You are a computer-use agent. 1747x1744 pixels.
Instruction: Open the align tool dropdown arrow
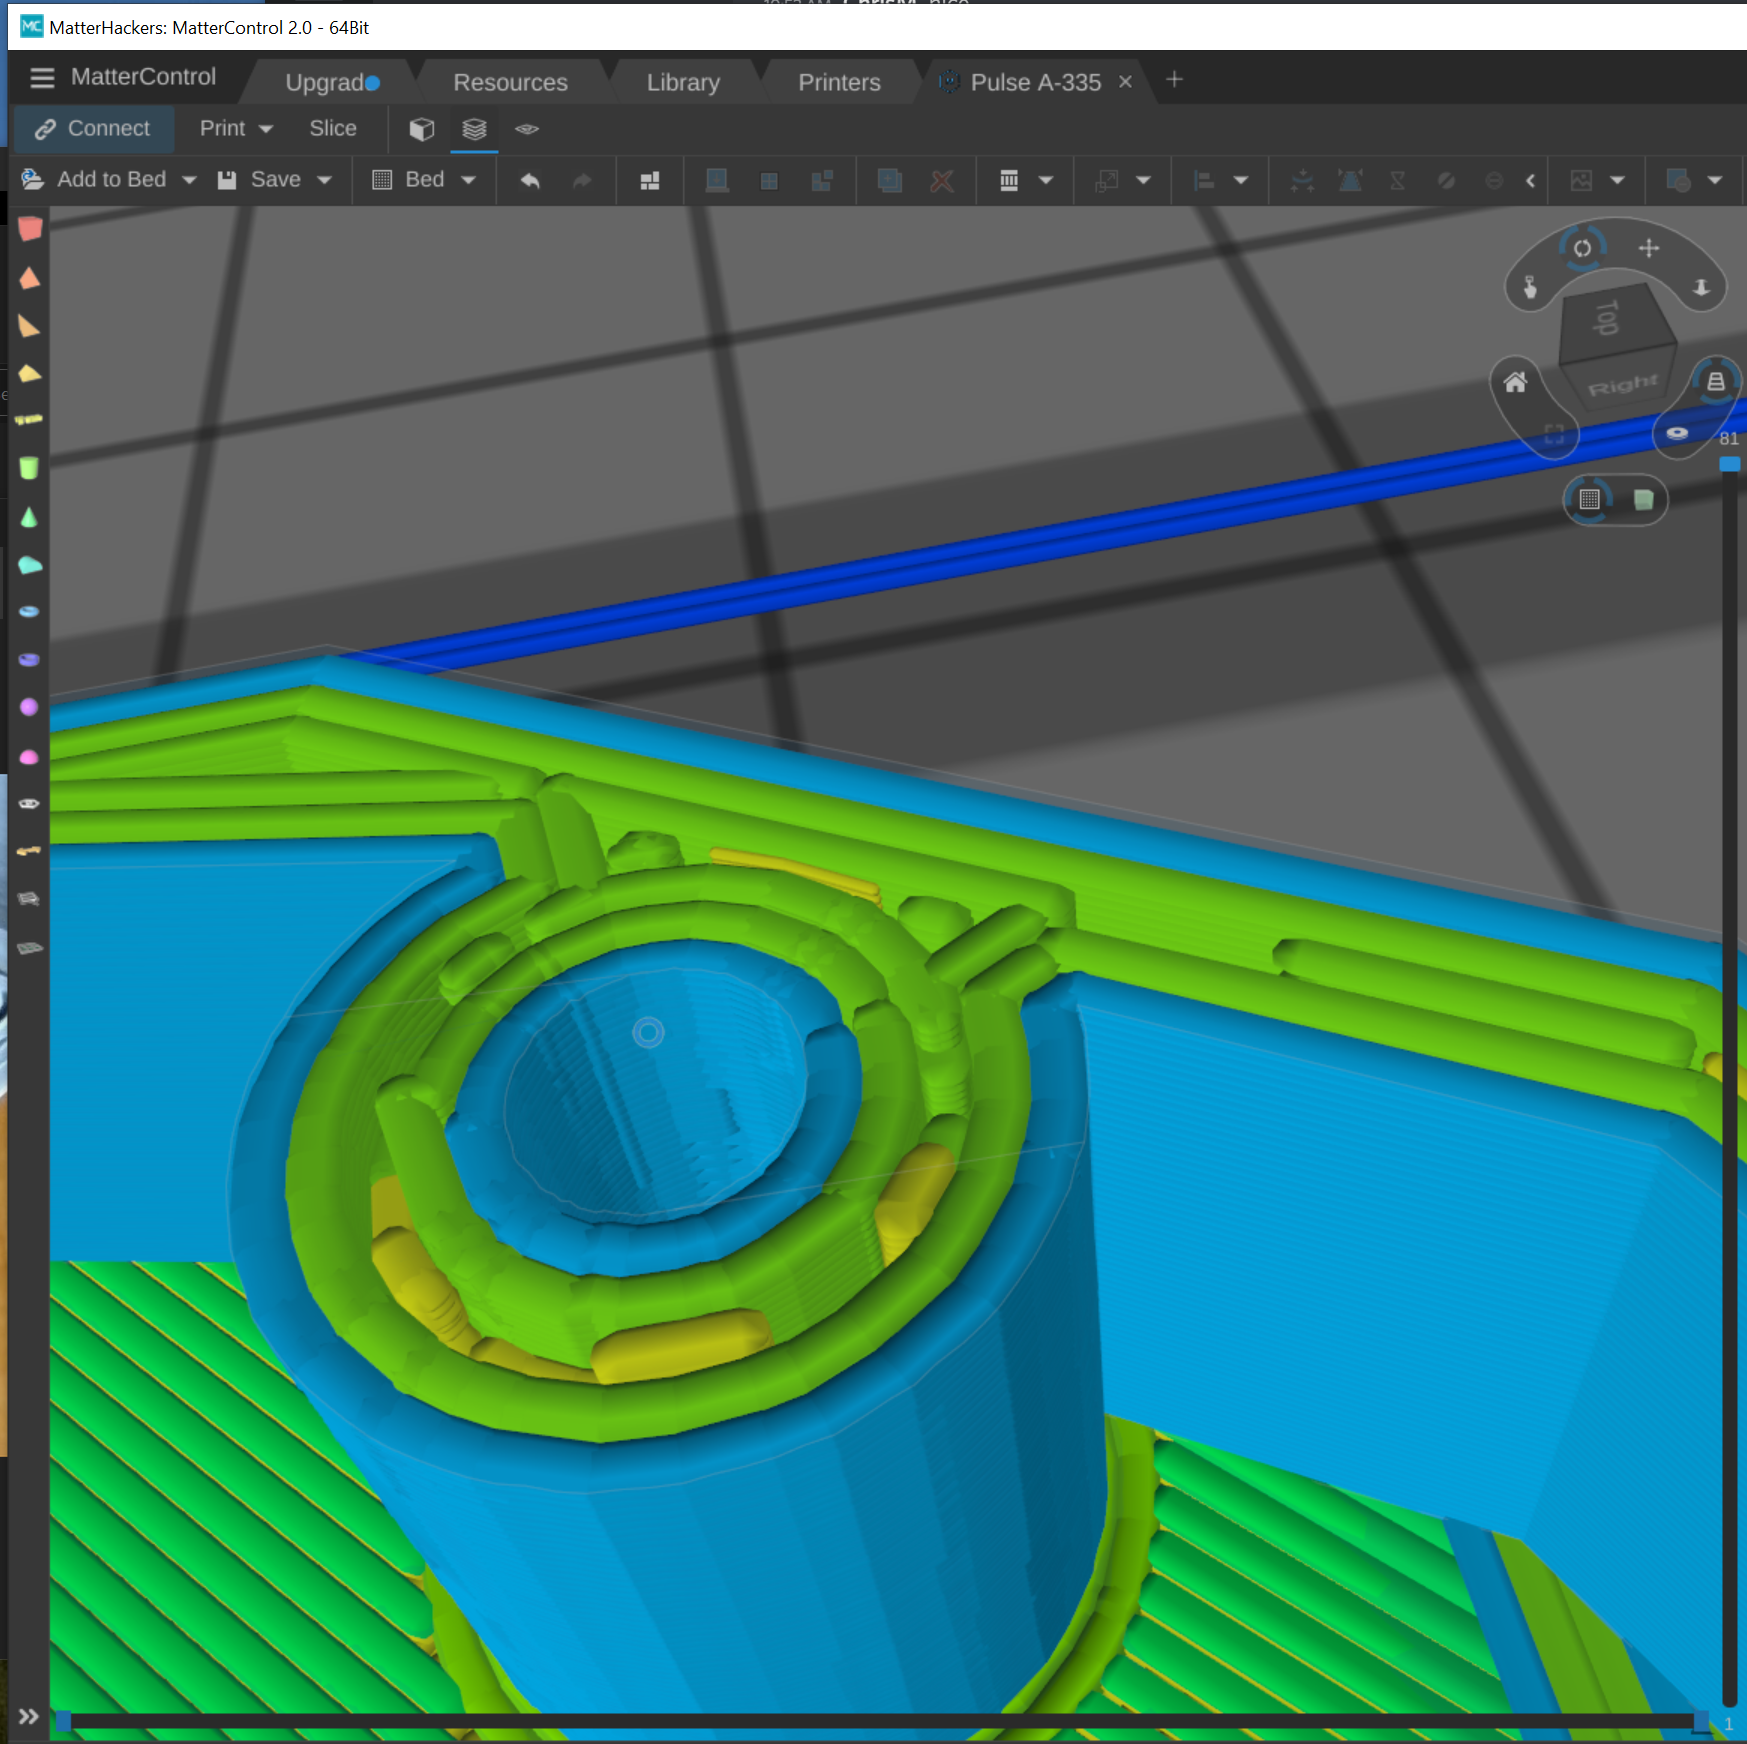pyautogui.click(x=1241, y=180)
